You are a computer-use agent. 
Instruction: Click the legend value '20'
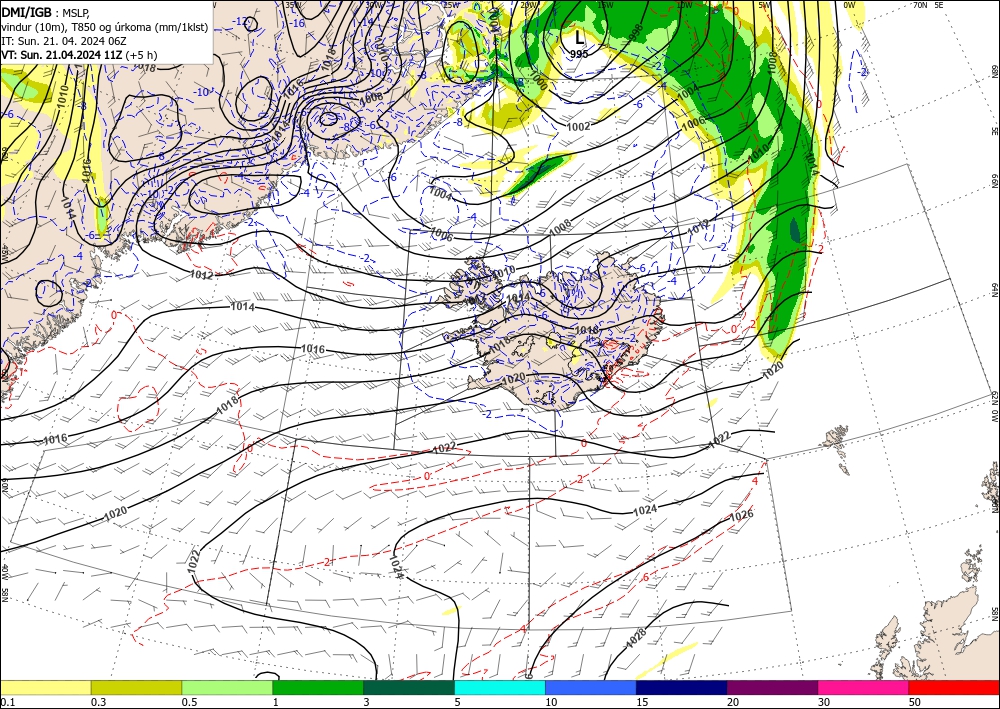coord(733,702)
